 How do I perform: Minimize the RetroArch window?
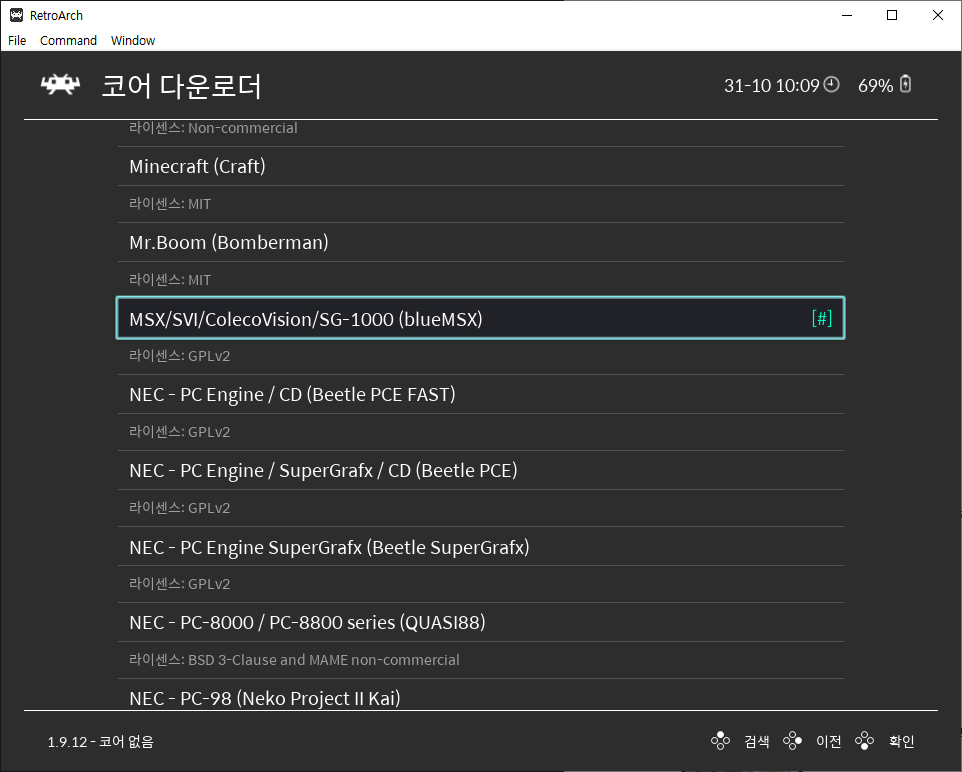(847, 15)
